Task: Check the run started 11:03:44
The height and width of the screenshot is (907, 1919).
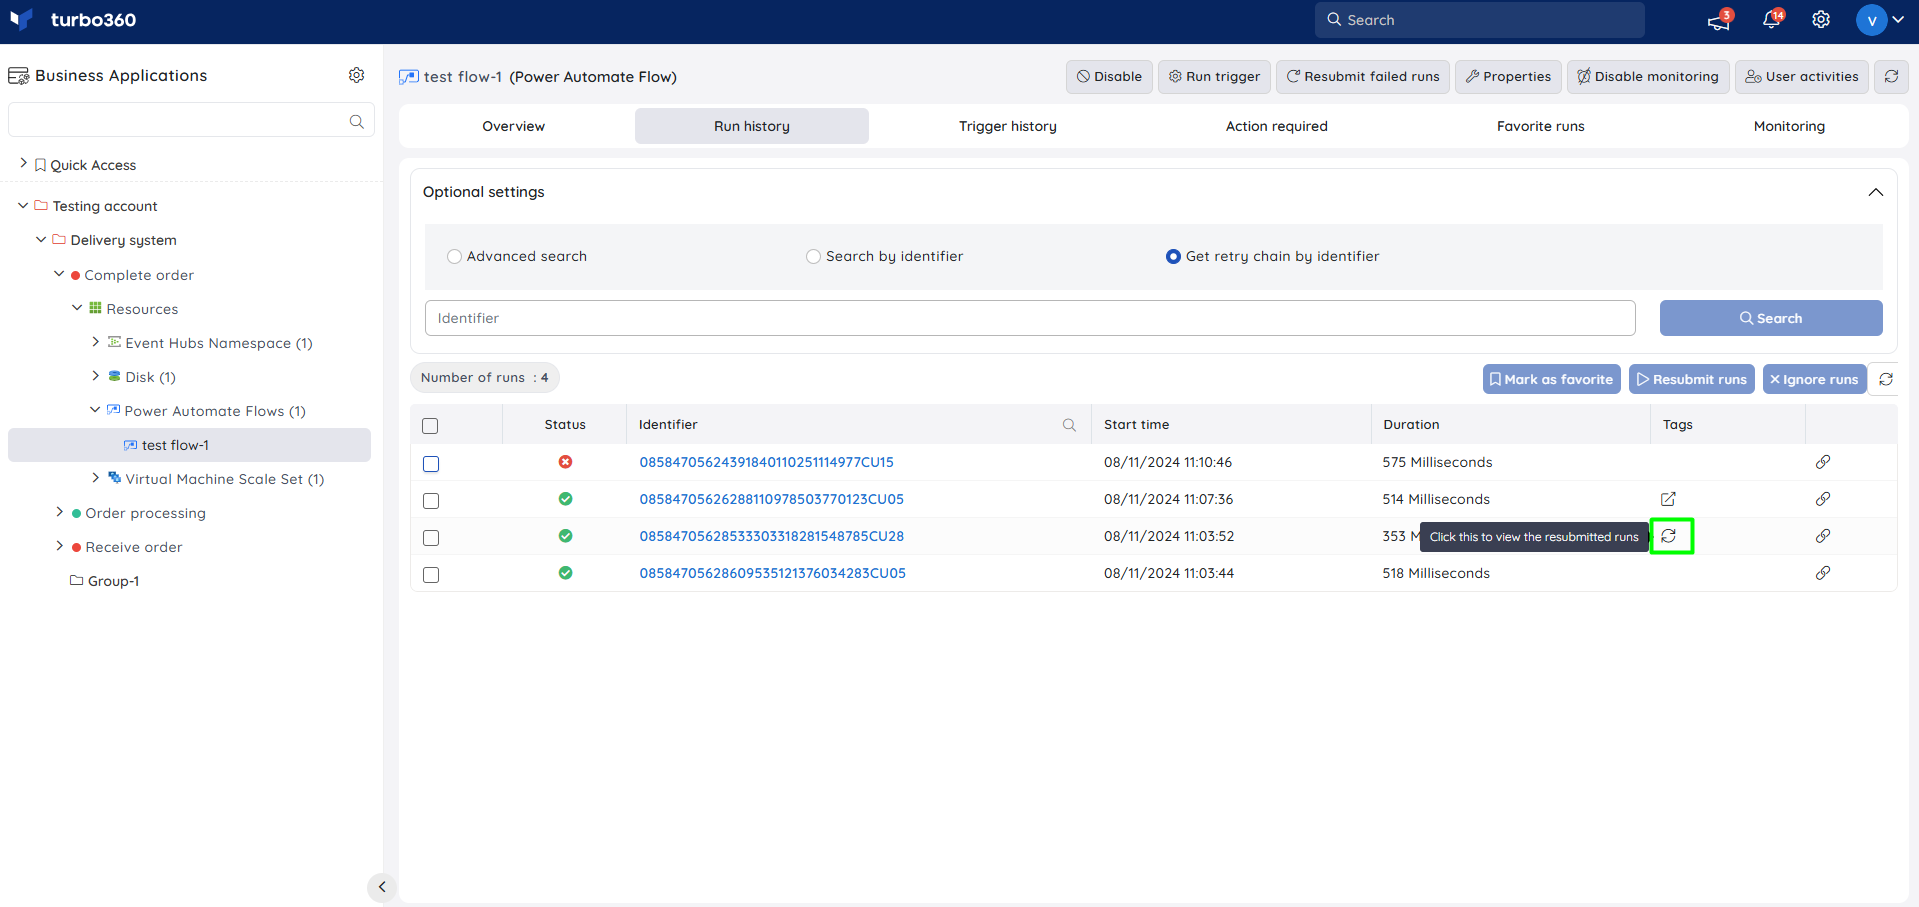Action: pyautogui.click(x=431, y=575)
